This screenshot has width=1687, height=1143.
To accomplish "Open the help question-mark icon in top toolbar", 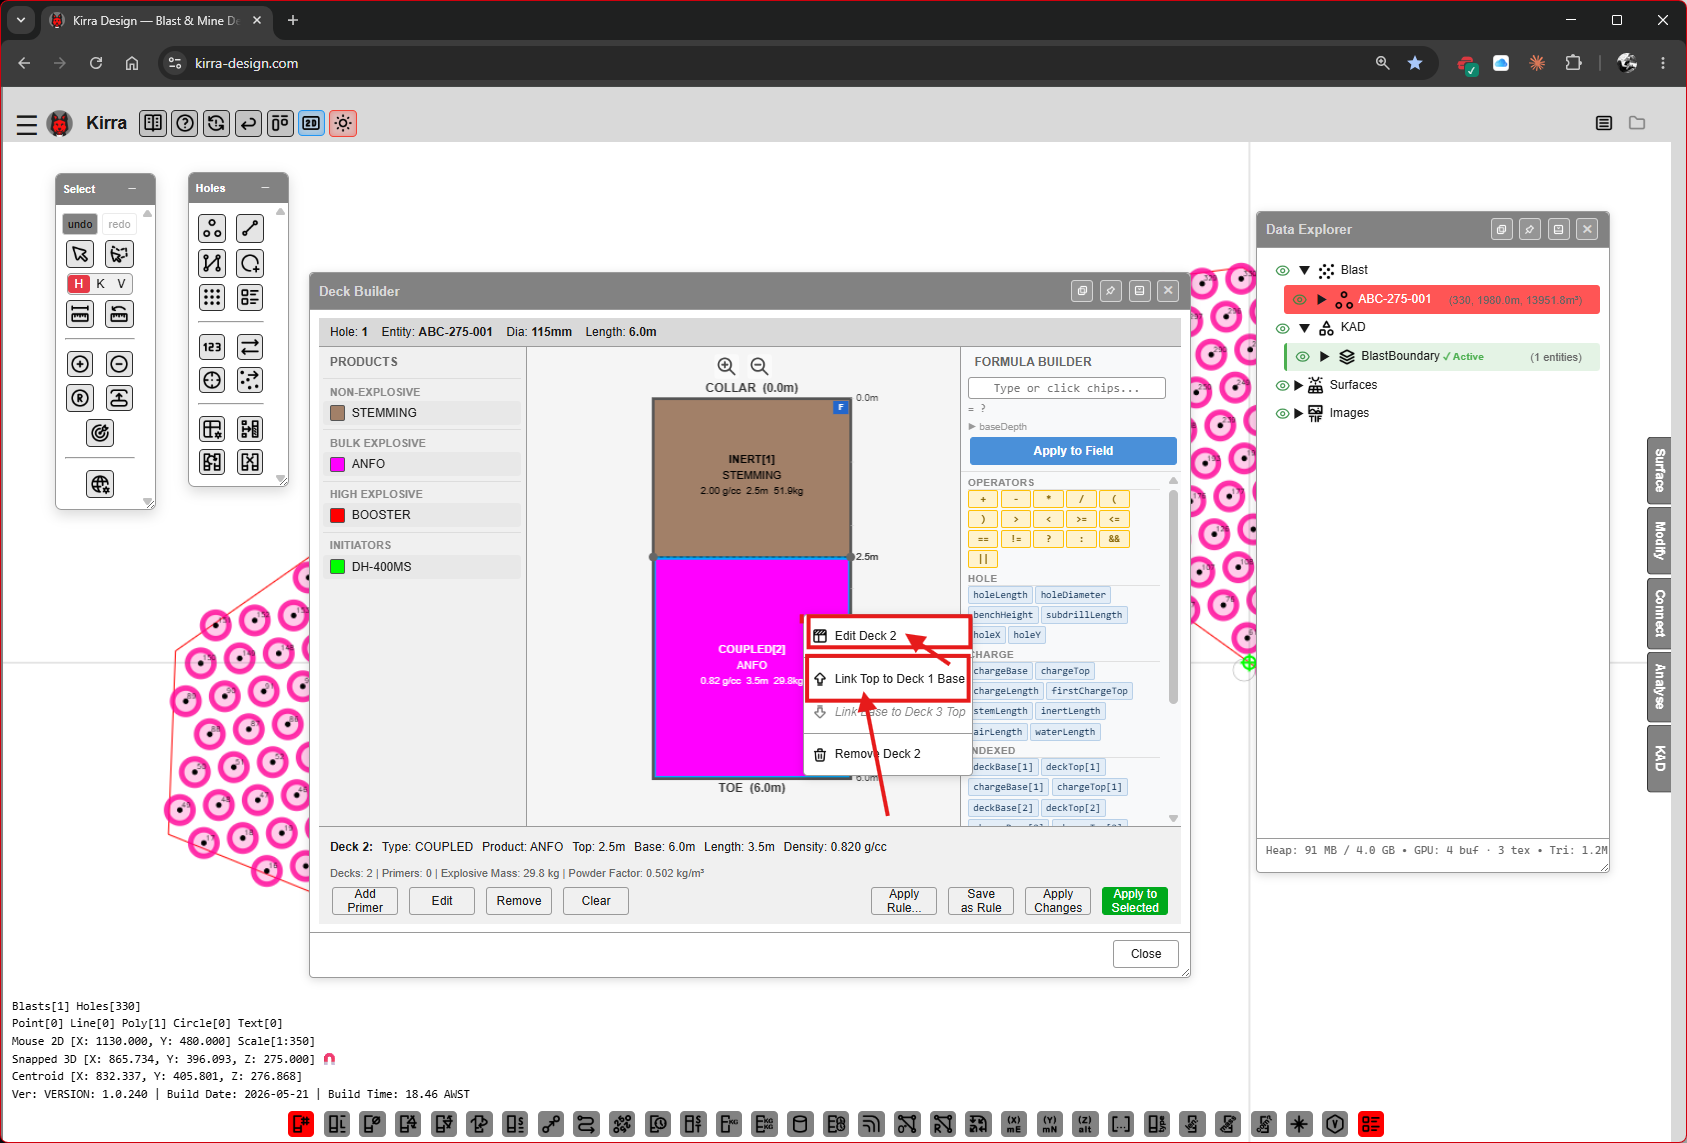I will click(185, 123).
